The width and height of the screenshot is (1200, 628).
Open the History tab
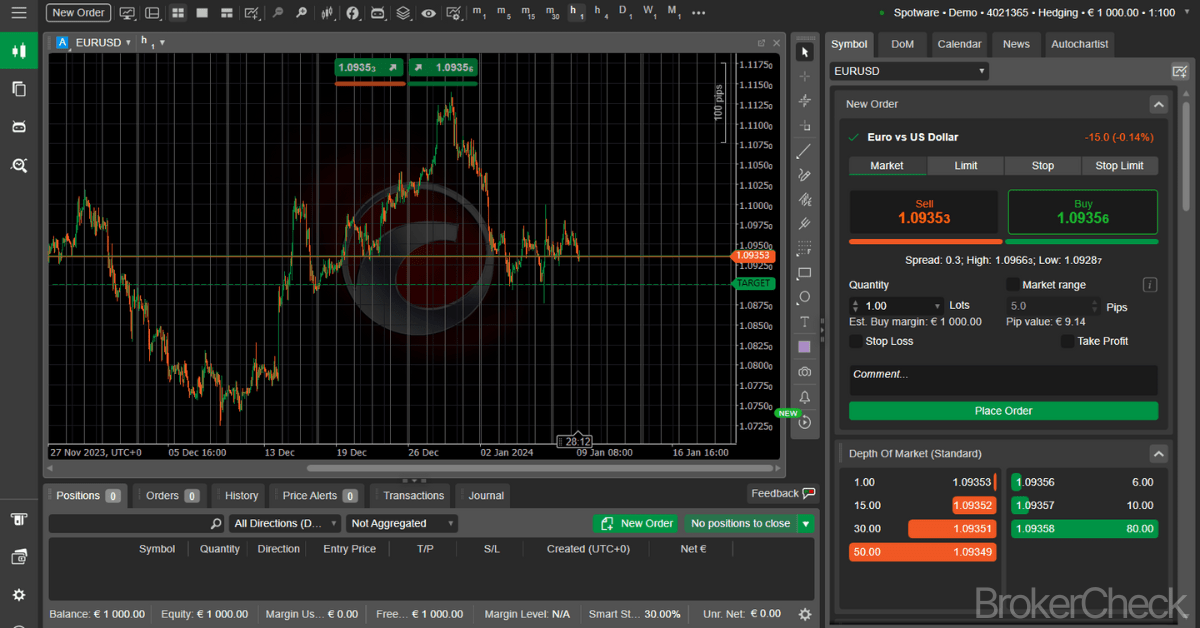(241, 496)
